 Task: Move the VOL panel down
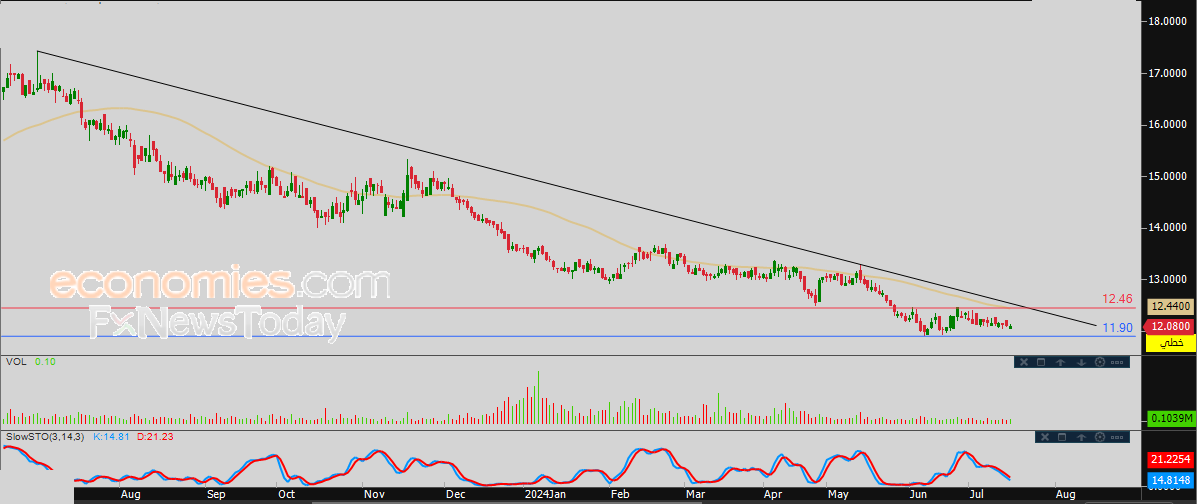[1082, 362]
